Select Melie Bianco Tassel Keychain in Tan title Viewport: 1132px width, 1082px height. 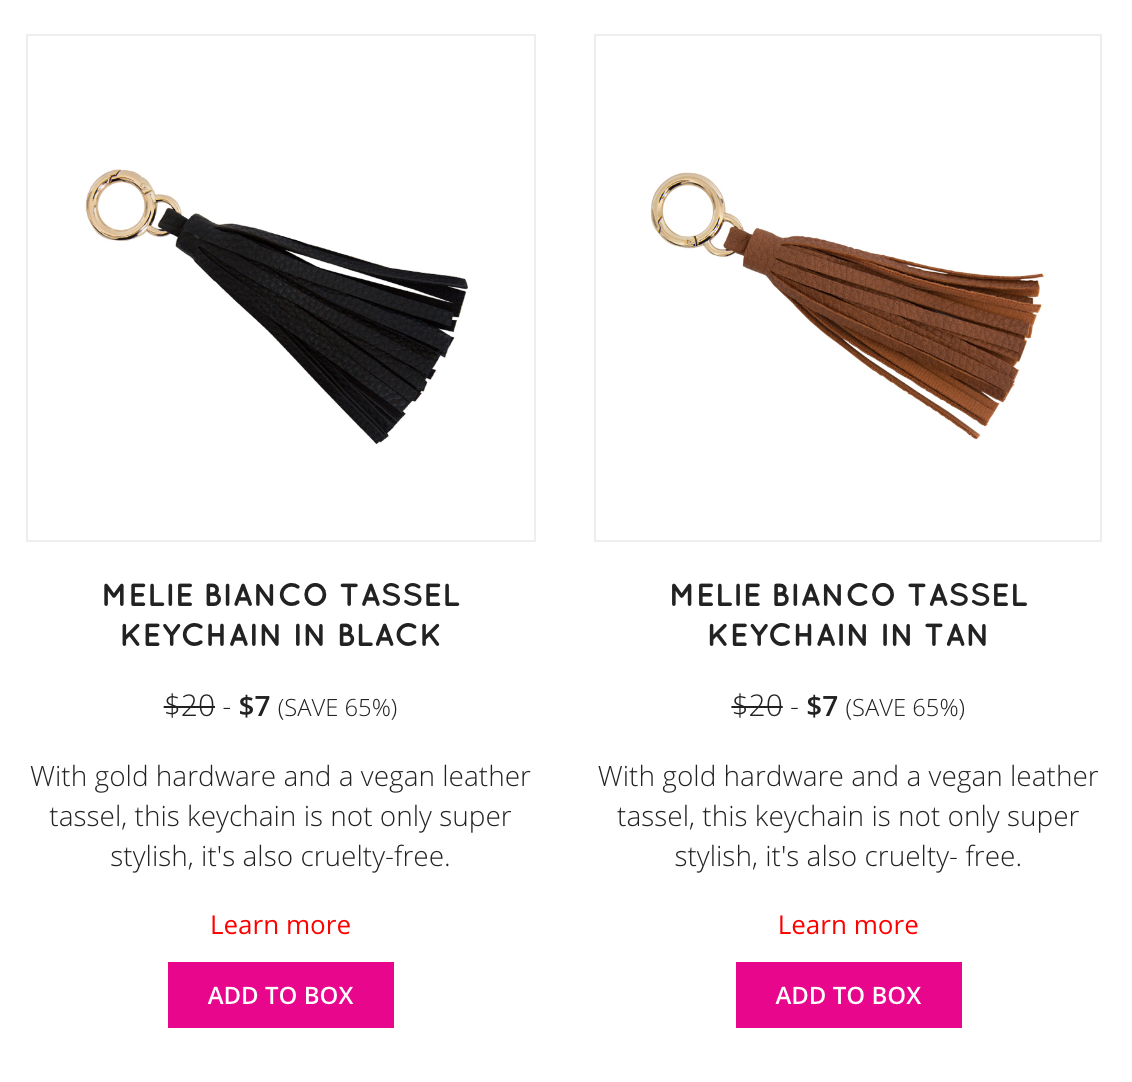848,615
